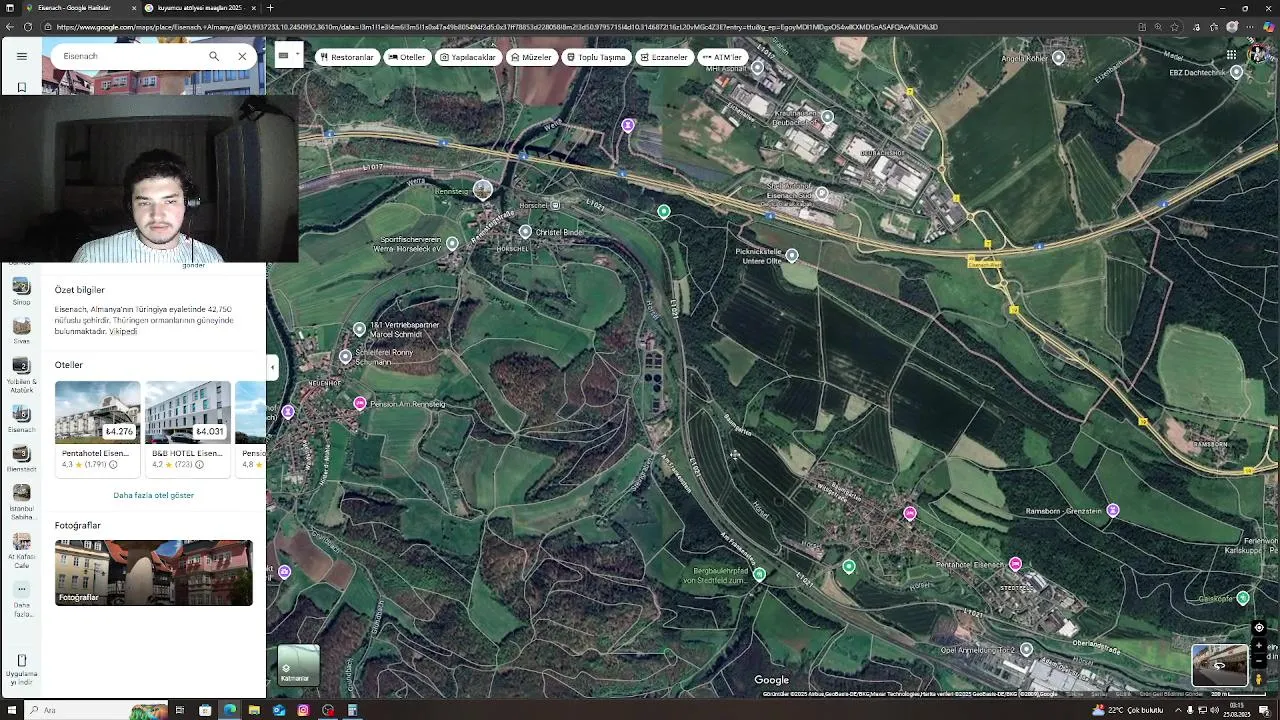Click Pentahotel Eisenach pink map pin
The height and width of the screenshot is (720, 1280).
point(1015,564)
